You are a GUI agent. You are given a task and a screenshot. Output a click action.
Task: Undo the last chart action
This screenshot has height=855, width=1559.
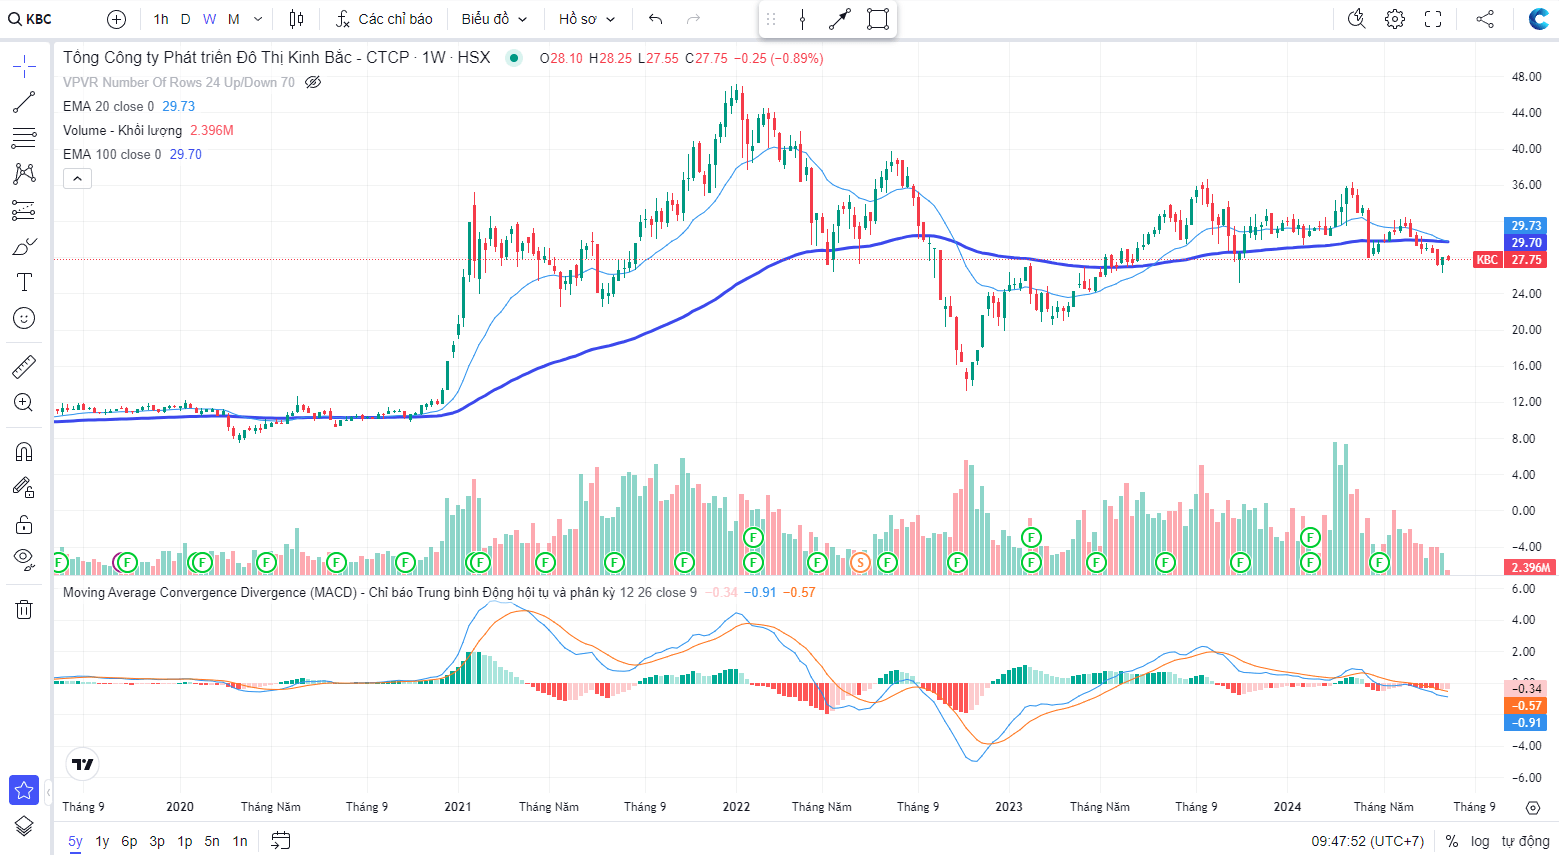click(x=656, y=19)
